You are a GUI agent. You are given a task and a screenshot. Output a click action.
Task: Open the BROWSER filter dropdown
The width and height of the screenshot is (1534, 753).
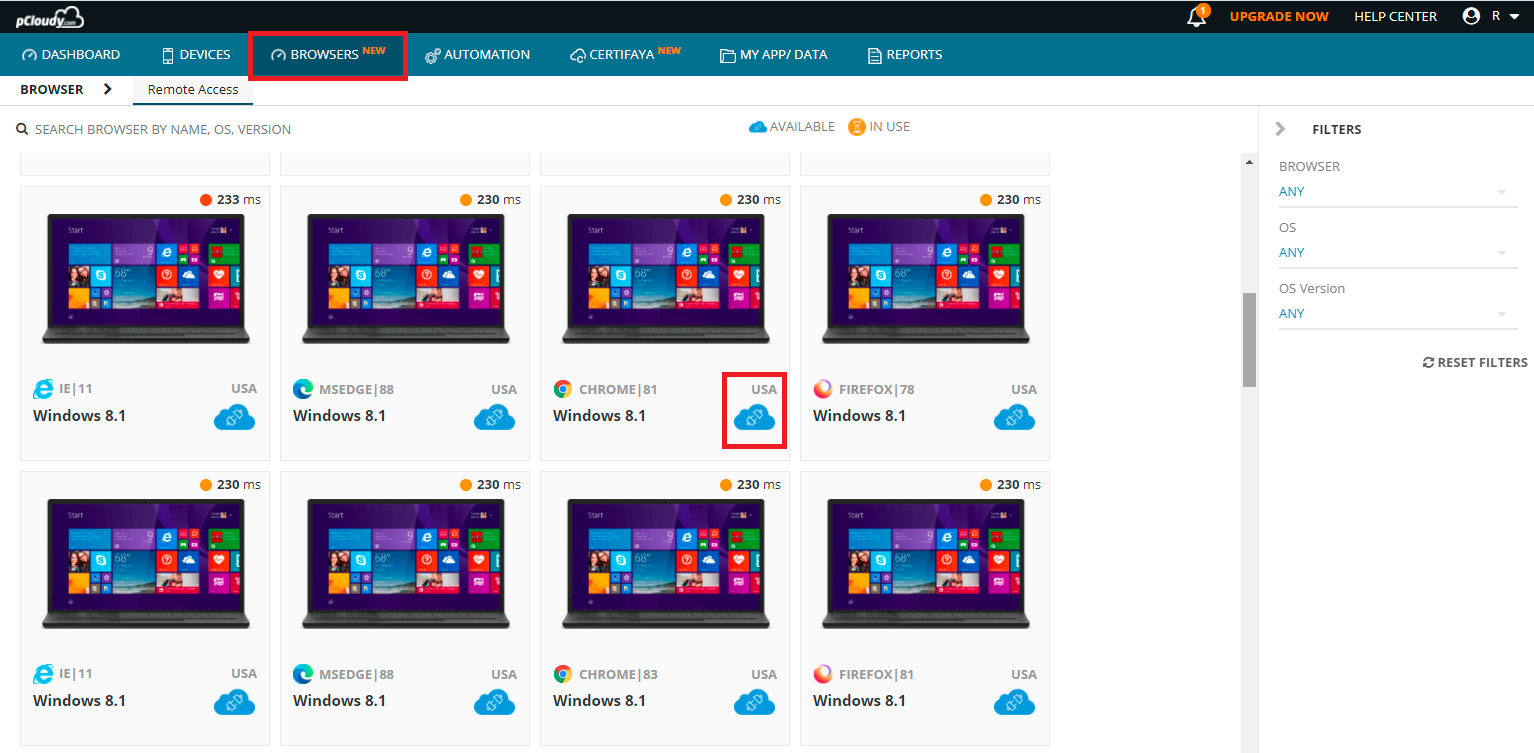pos(1398,192)
